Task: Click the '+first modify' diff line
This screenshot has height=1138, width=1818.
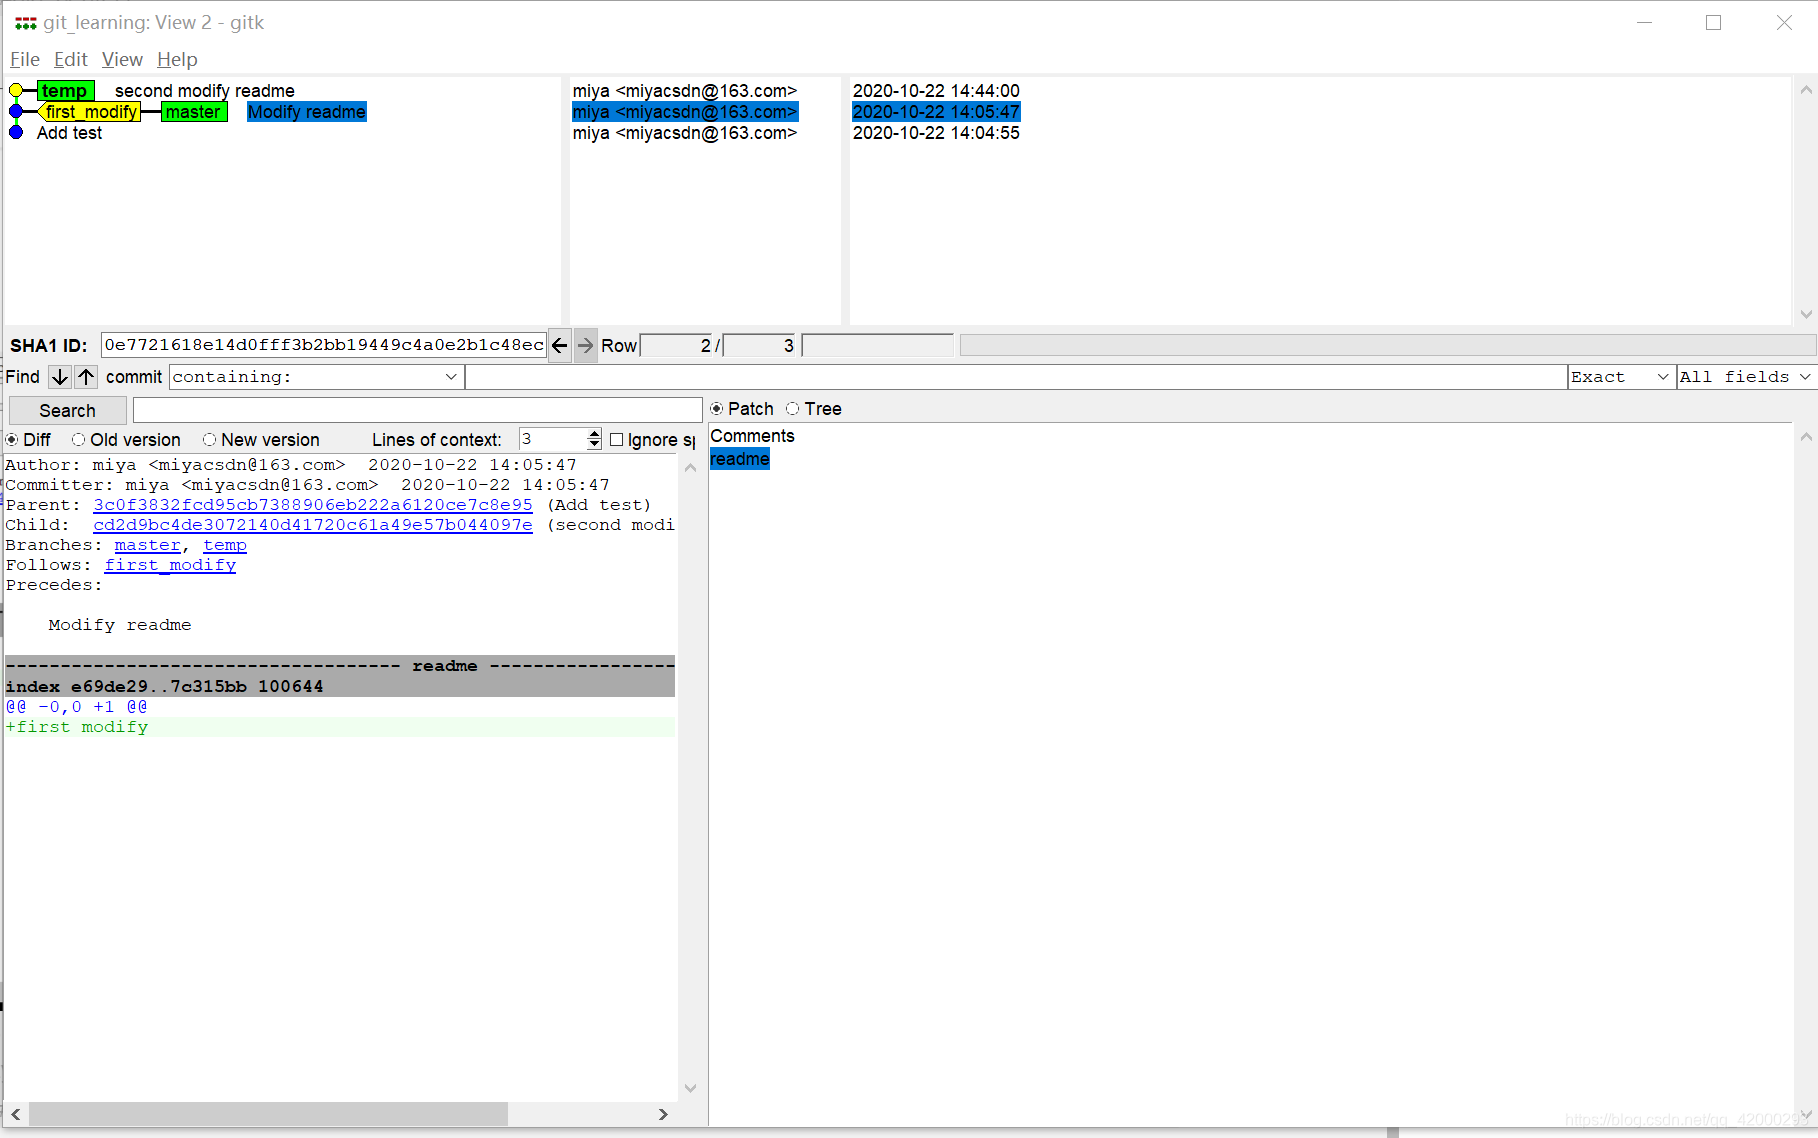Action: [77, 727]
